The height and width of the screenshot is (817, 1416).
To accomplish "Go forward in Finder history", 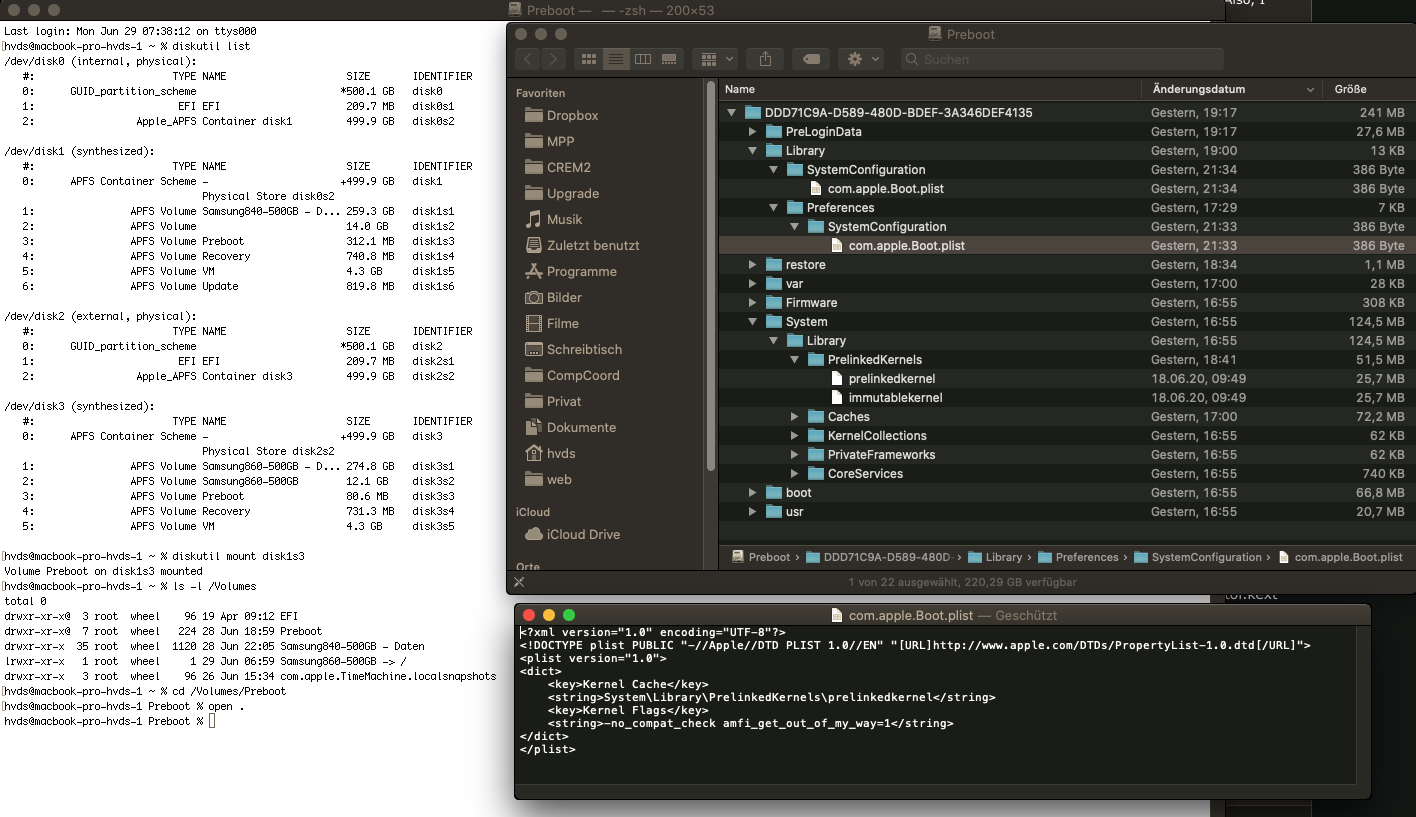I will pyautogui.click(x=554, y=59).
